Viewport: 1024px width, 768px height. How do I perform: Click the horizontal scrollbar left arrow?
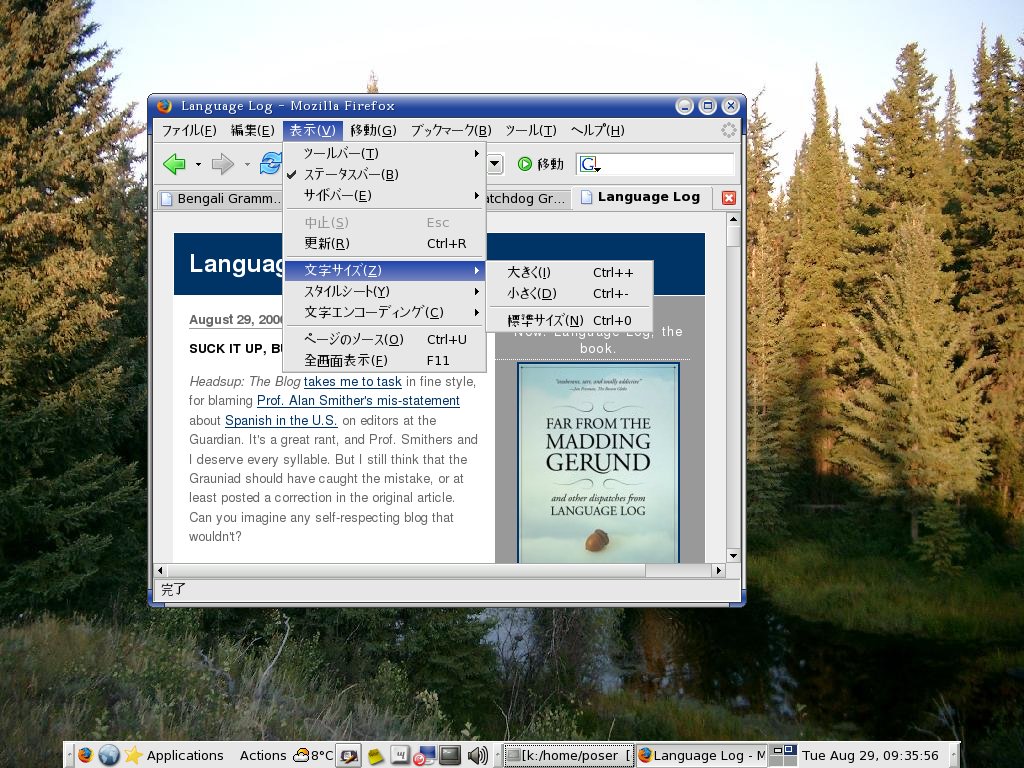[160, 570]
